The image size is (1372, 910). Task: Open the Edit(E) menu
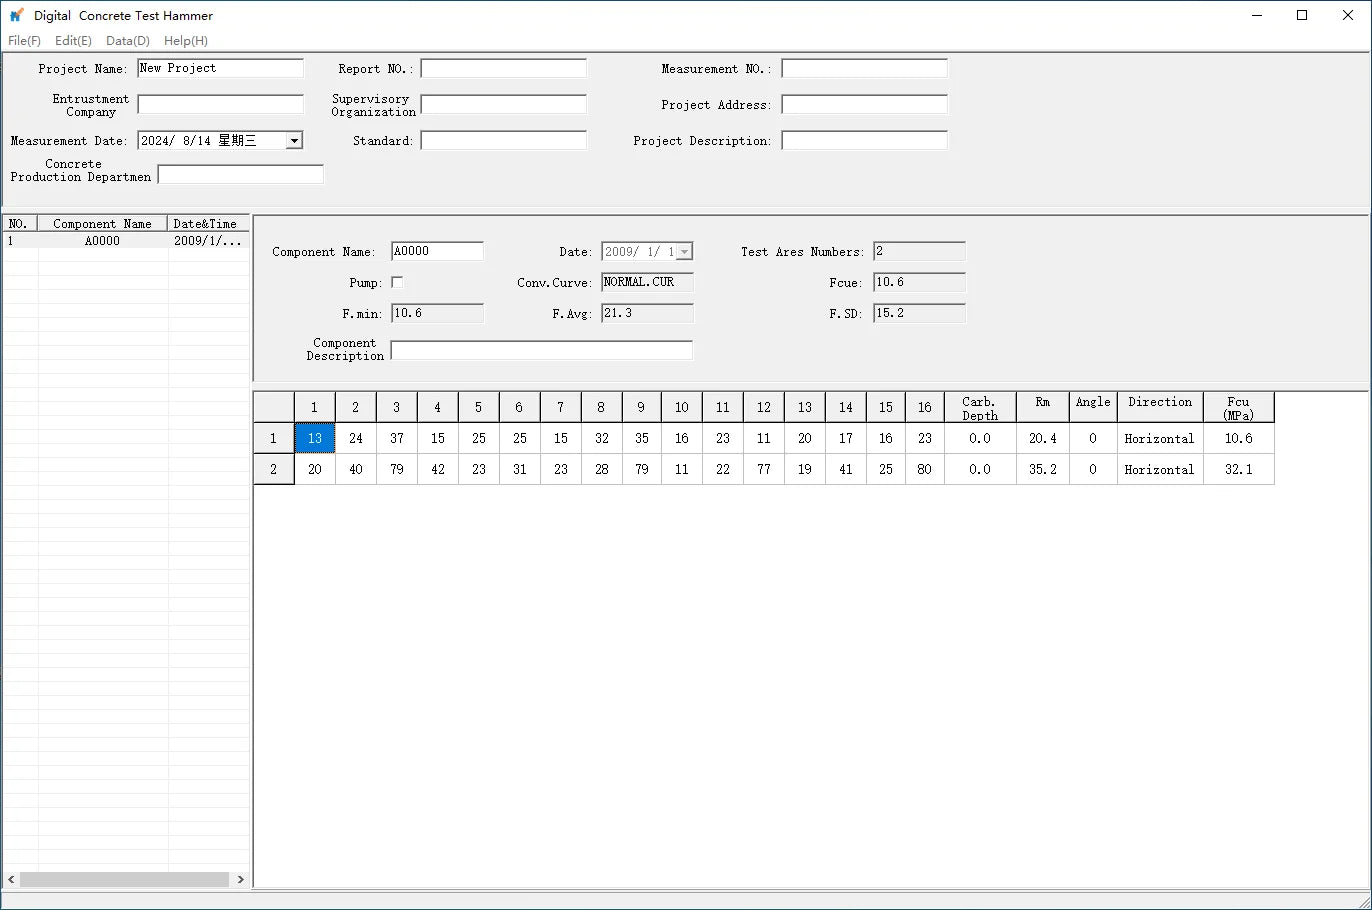tap(73, 41)
